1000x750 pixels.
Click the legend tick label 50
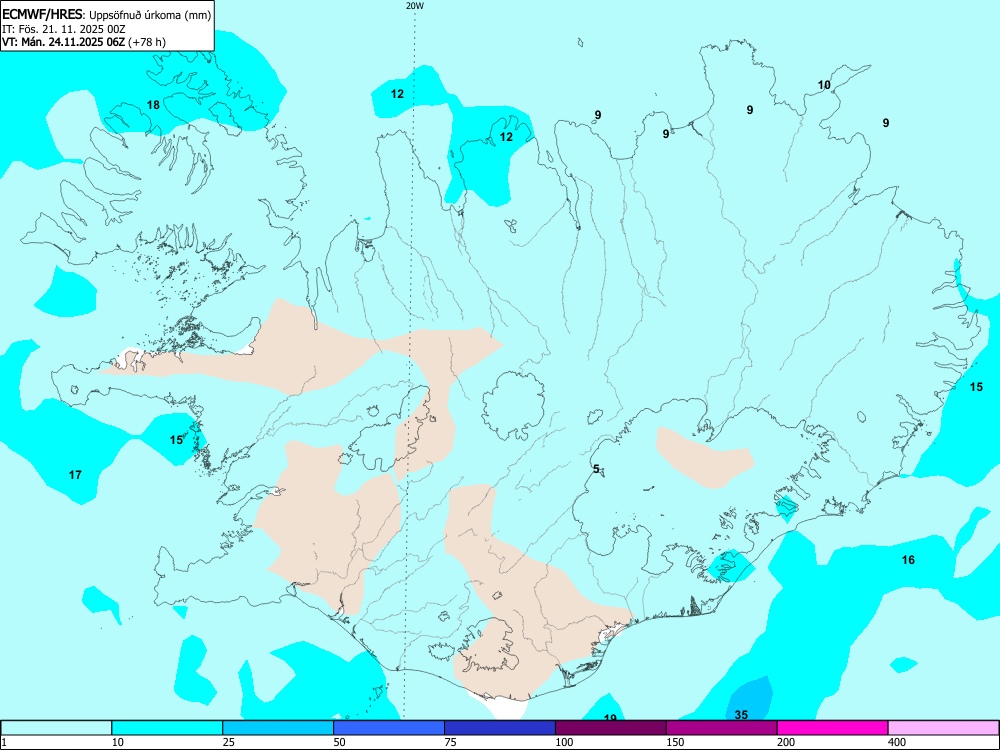339,742
